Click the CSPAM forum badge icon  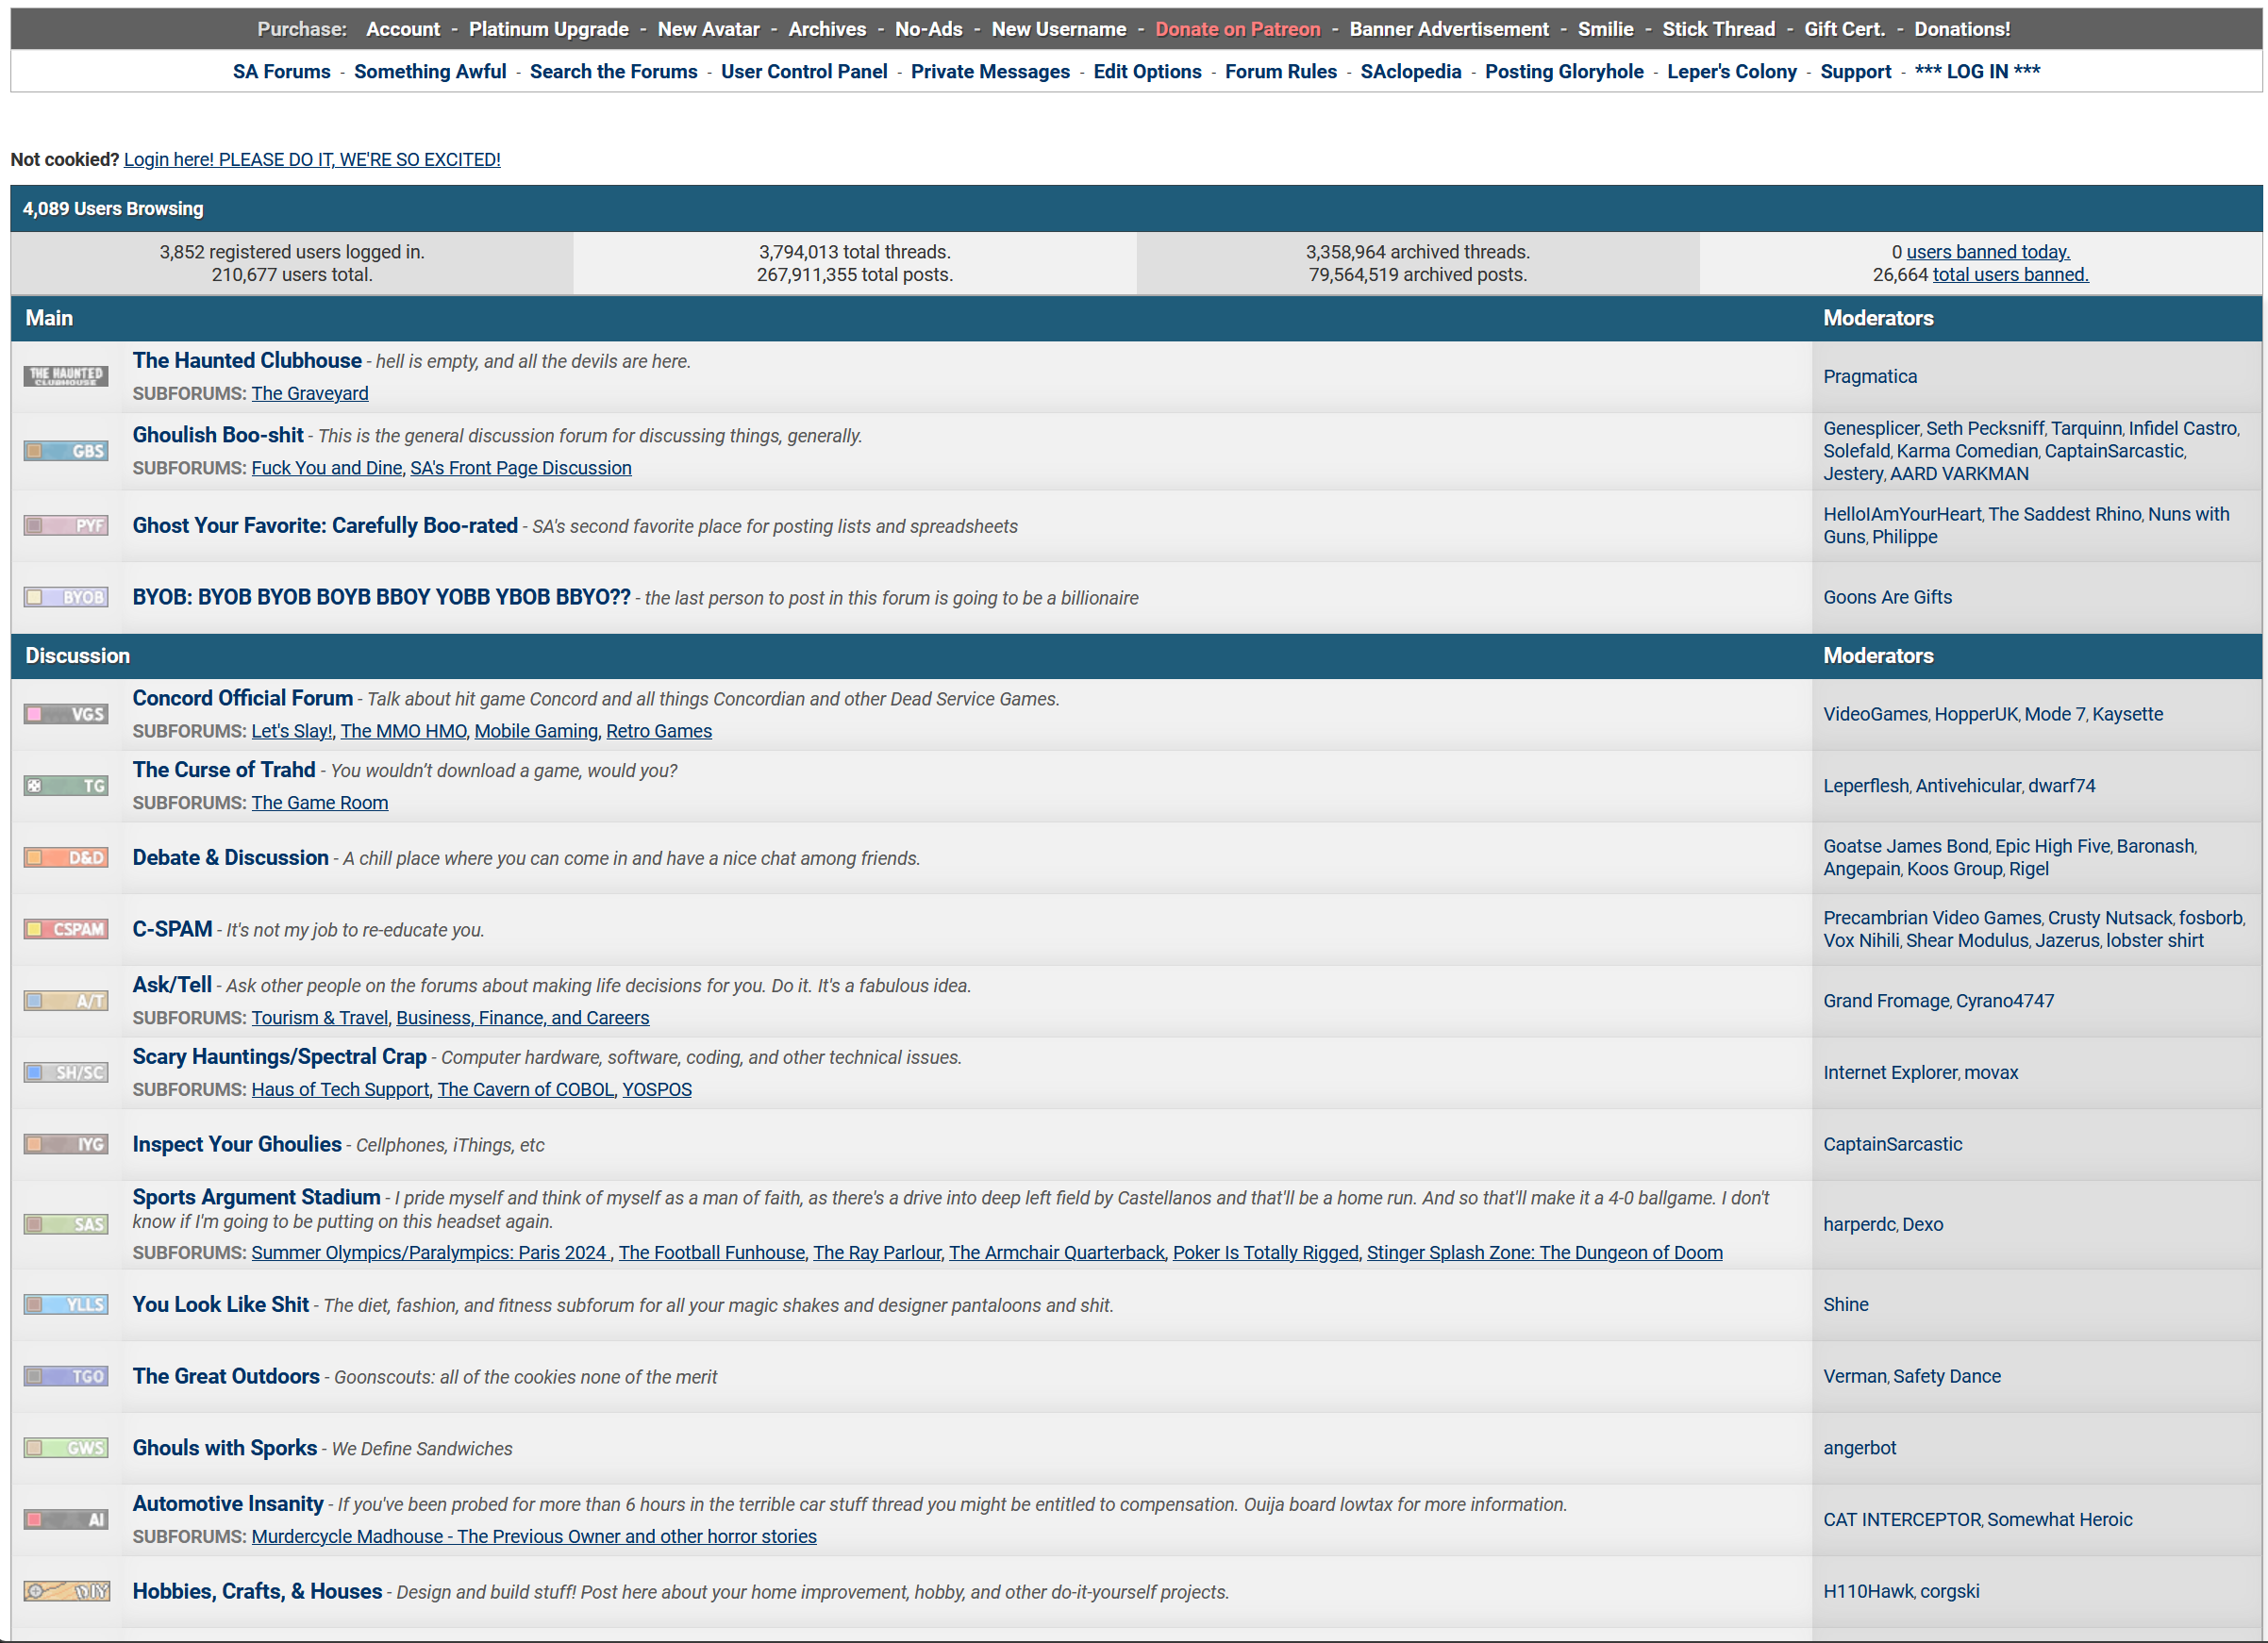(66, 929)
